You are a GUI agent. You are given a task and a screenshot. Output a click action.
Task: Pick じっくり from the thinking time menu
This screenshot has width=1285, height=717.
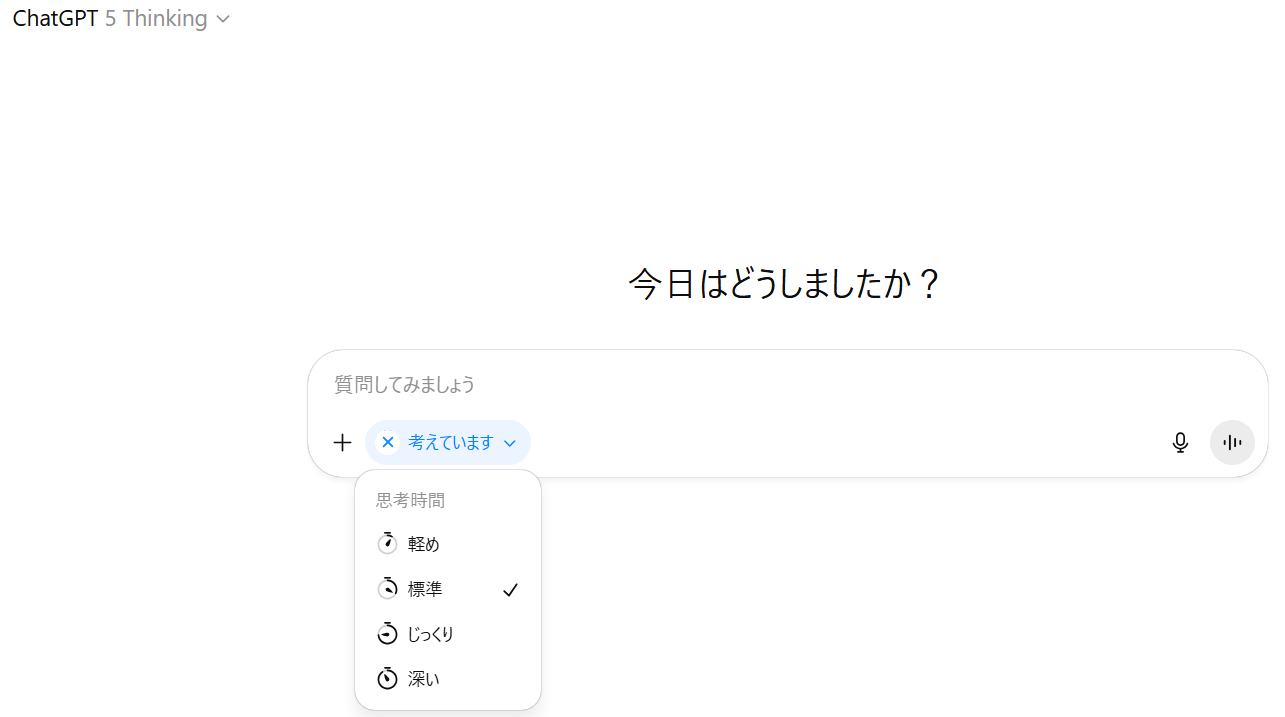431,634
